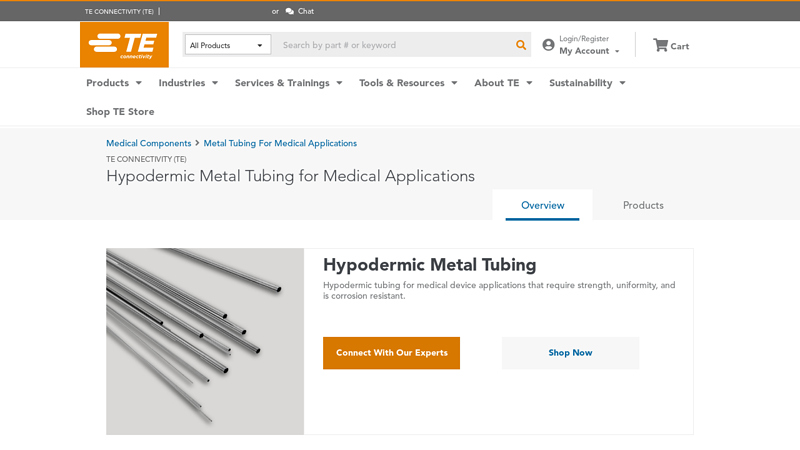Open the Tools & Resources menu

402,83
